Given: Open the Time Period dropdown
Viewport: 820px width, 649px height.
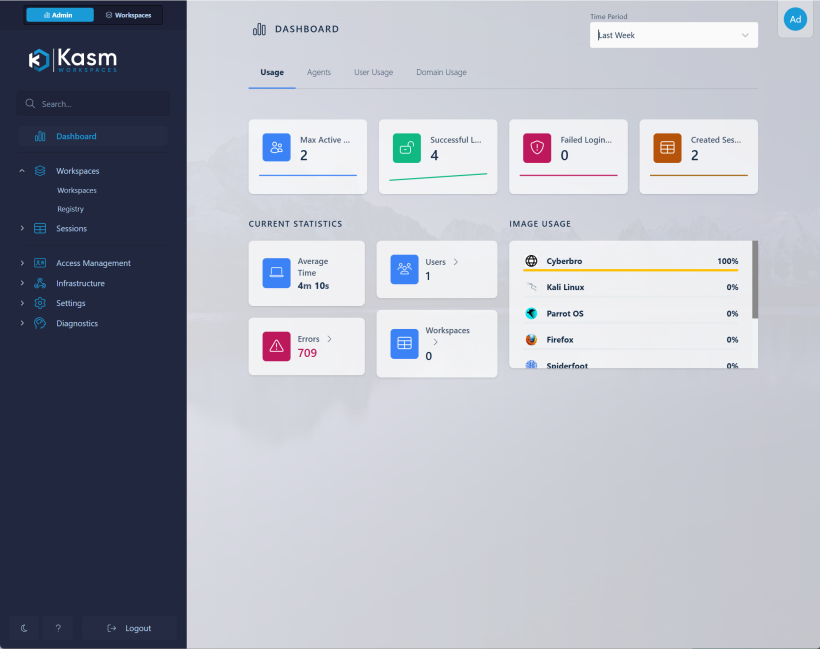Looking at the screenshot, I should pos(673,34).
